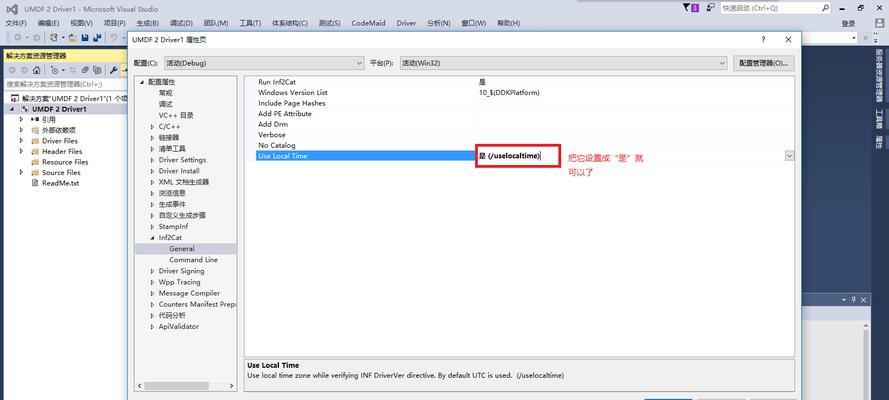Click the 配置管理器(O)... button
This screenshot has width=889, height=400.
pos(764,63)
